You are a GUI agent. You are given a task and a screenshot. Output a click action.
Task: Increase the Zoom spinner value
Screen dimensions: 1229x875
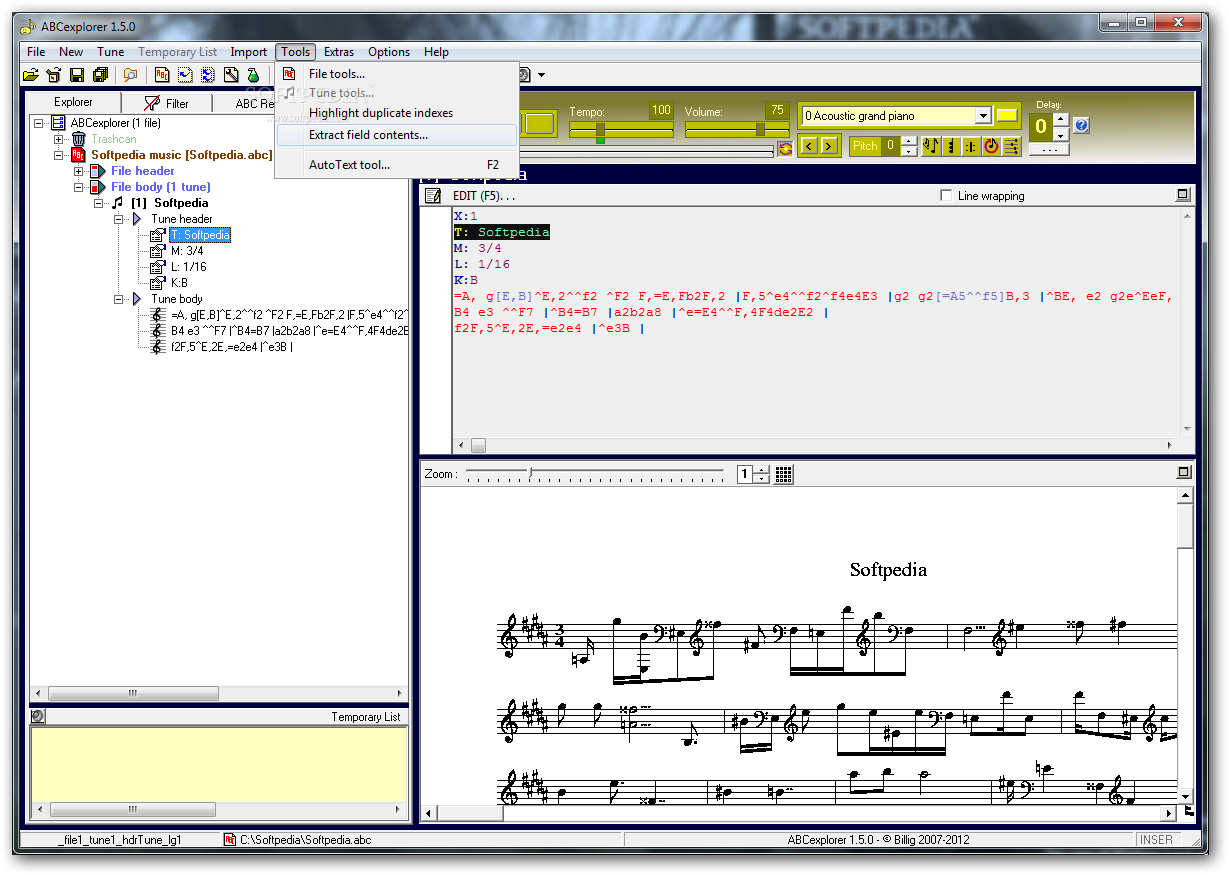pyautogui.click(x=761, y=470)
